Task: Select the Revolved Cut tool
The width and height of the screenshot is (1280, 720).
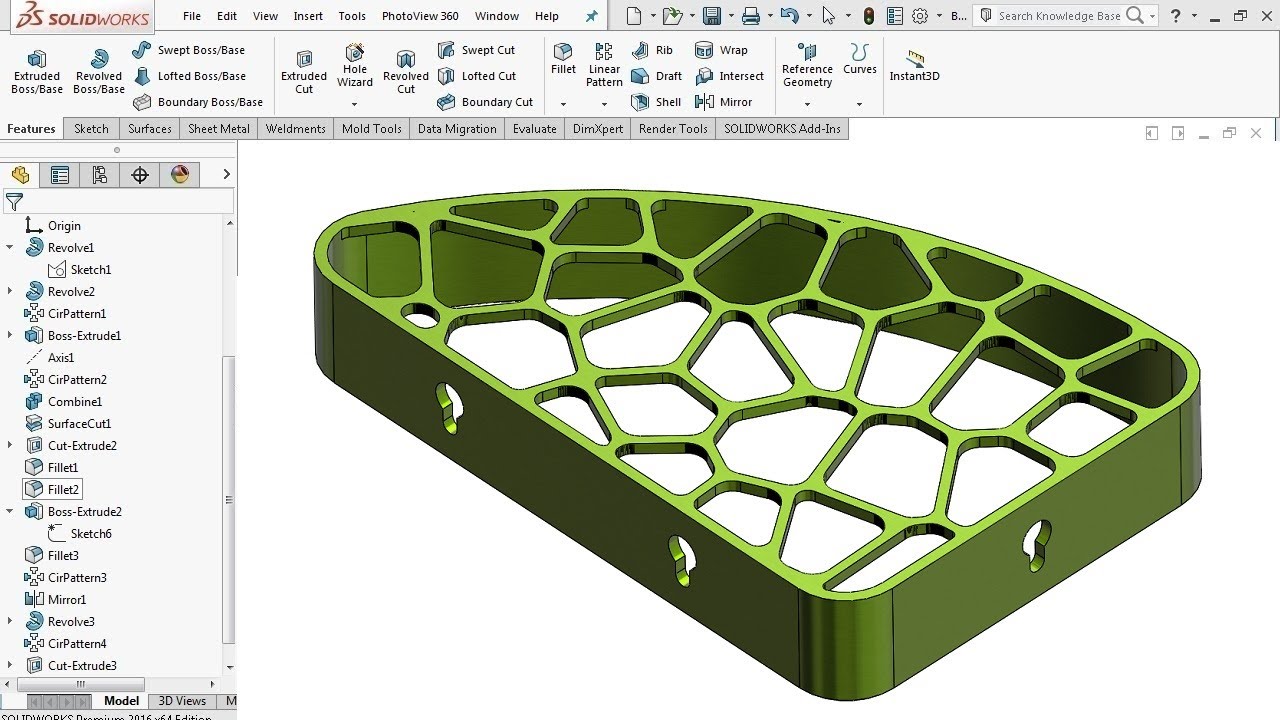Action: click(x=406, y=72)
